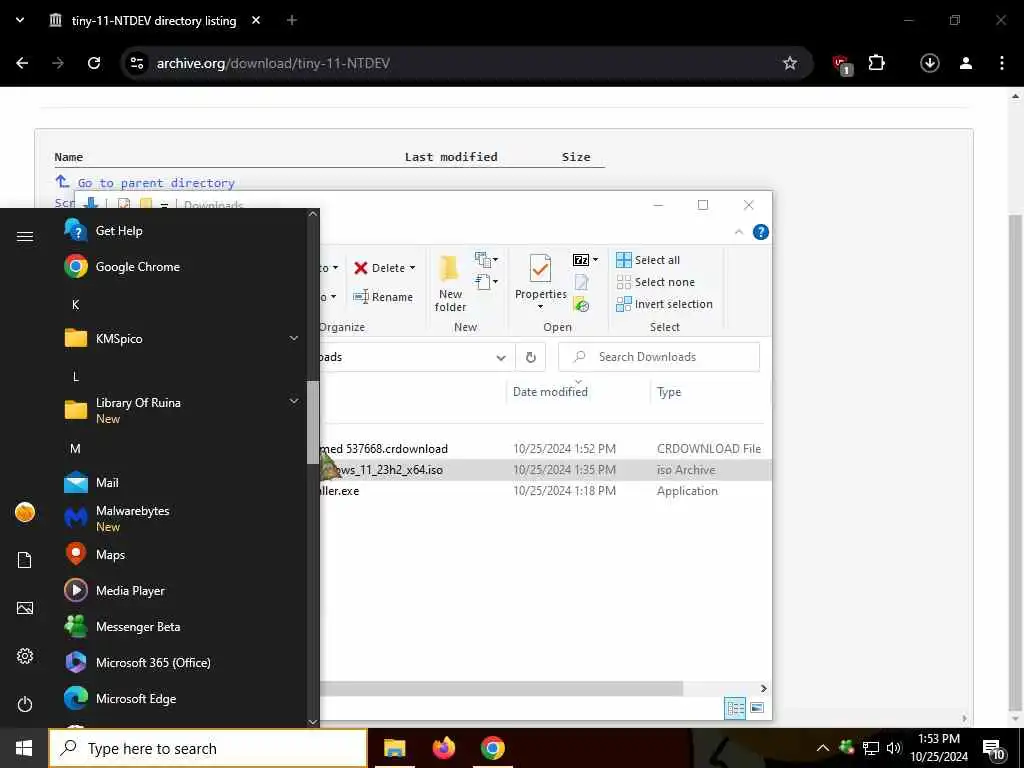Viewport: 1024px width, 768px height.
Task: Open Power button in Start menu
Action: 25,704
